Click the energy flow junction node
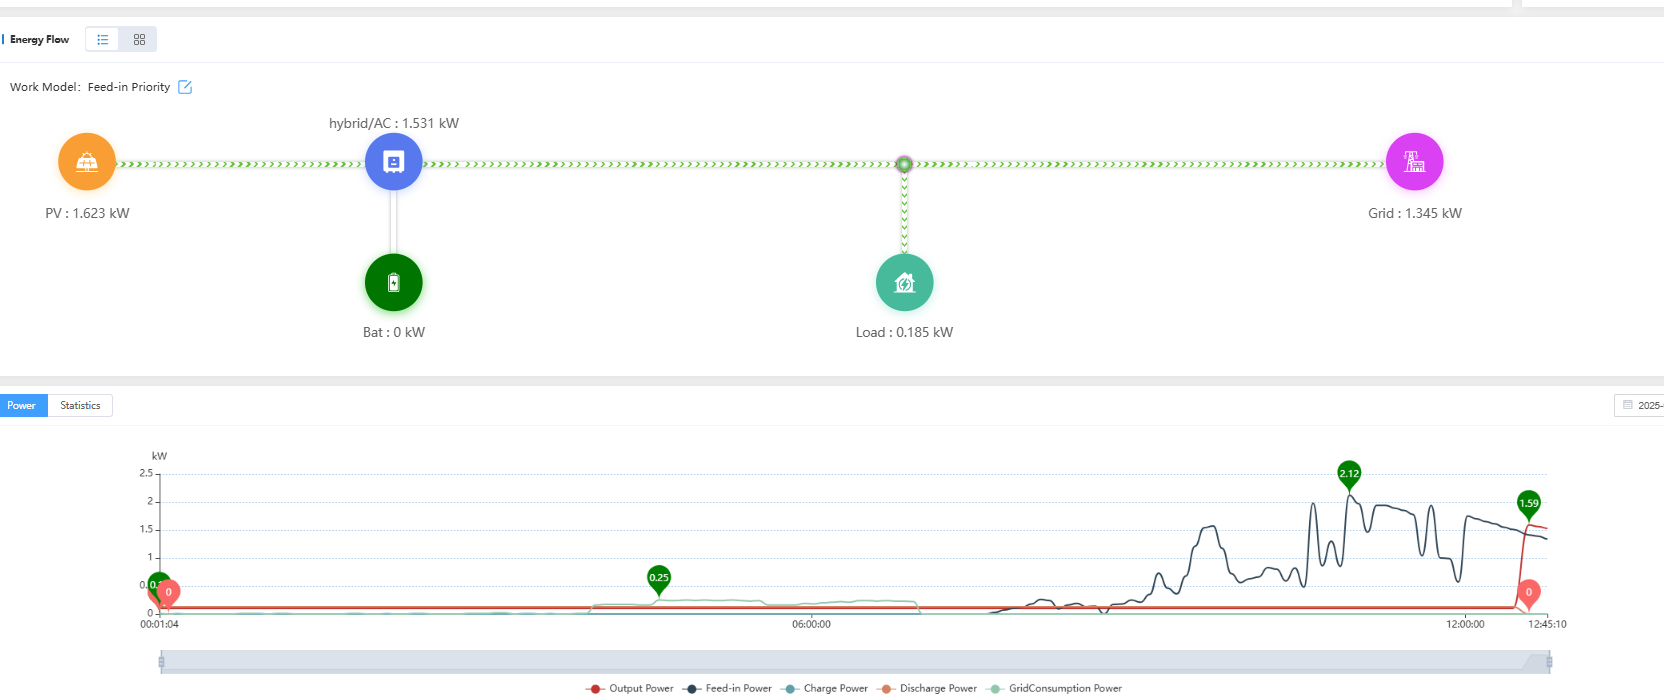 [904, 164]
